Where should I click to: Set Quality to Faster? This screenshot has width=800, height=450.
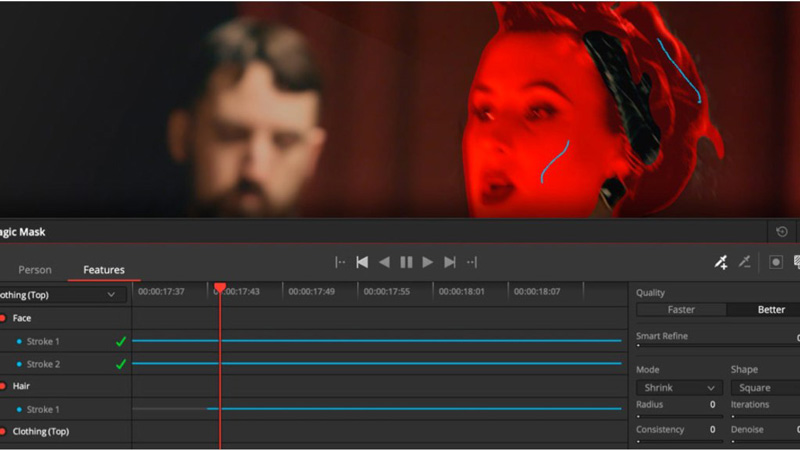(x=681, y=310)
